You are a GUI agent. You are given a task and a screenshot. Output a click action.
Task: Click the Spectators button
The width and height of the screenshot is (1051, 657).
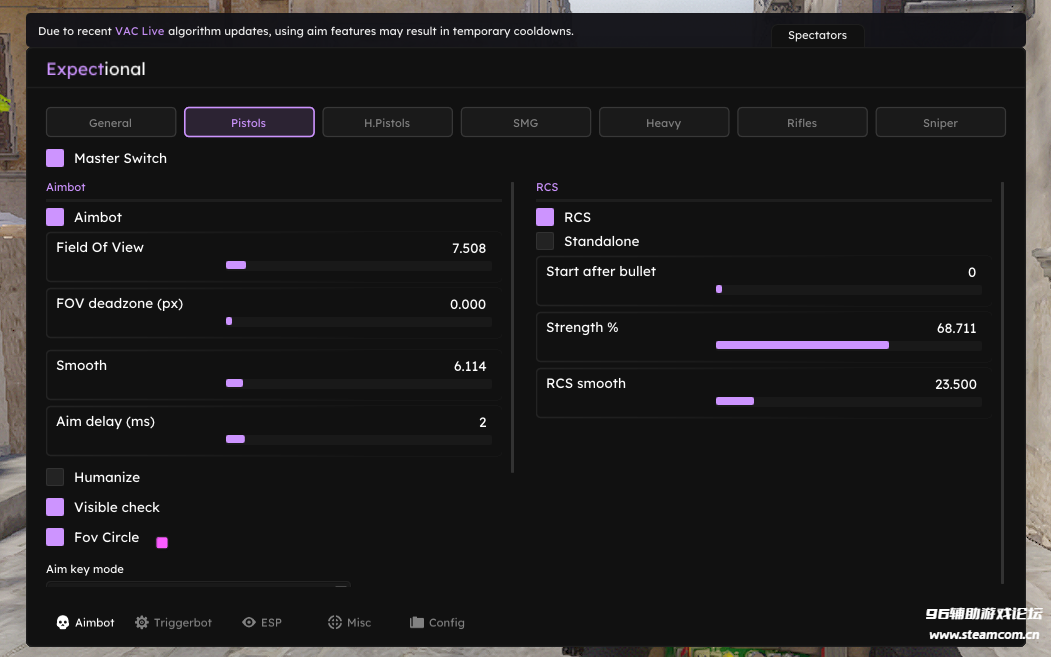(x=818, y=36)
